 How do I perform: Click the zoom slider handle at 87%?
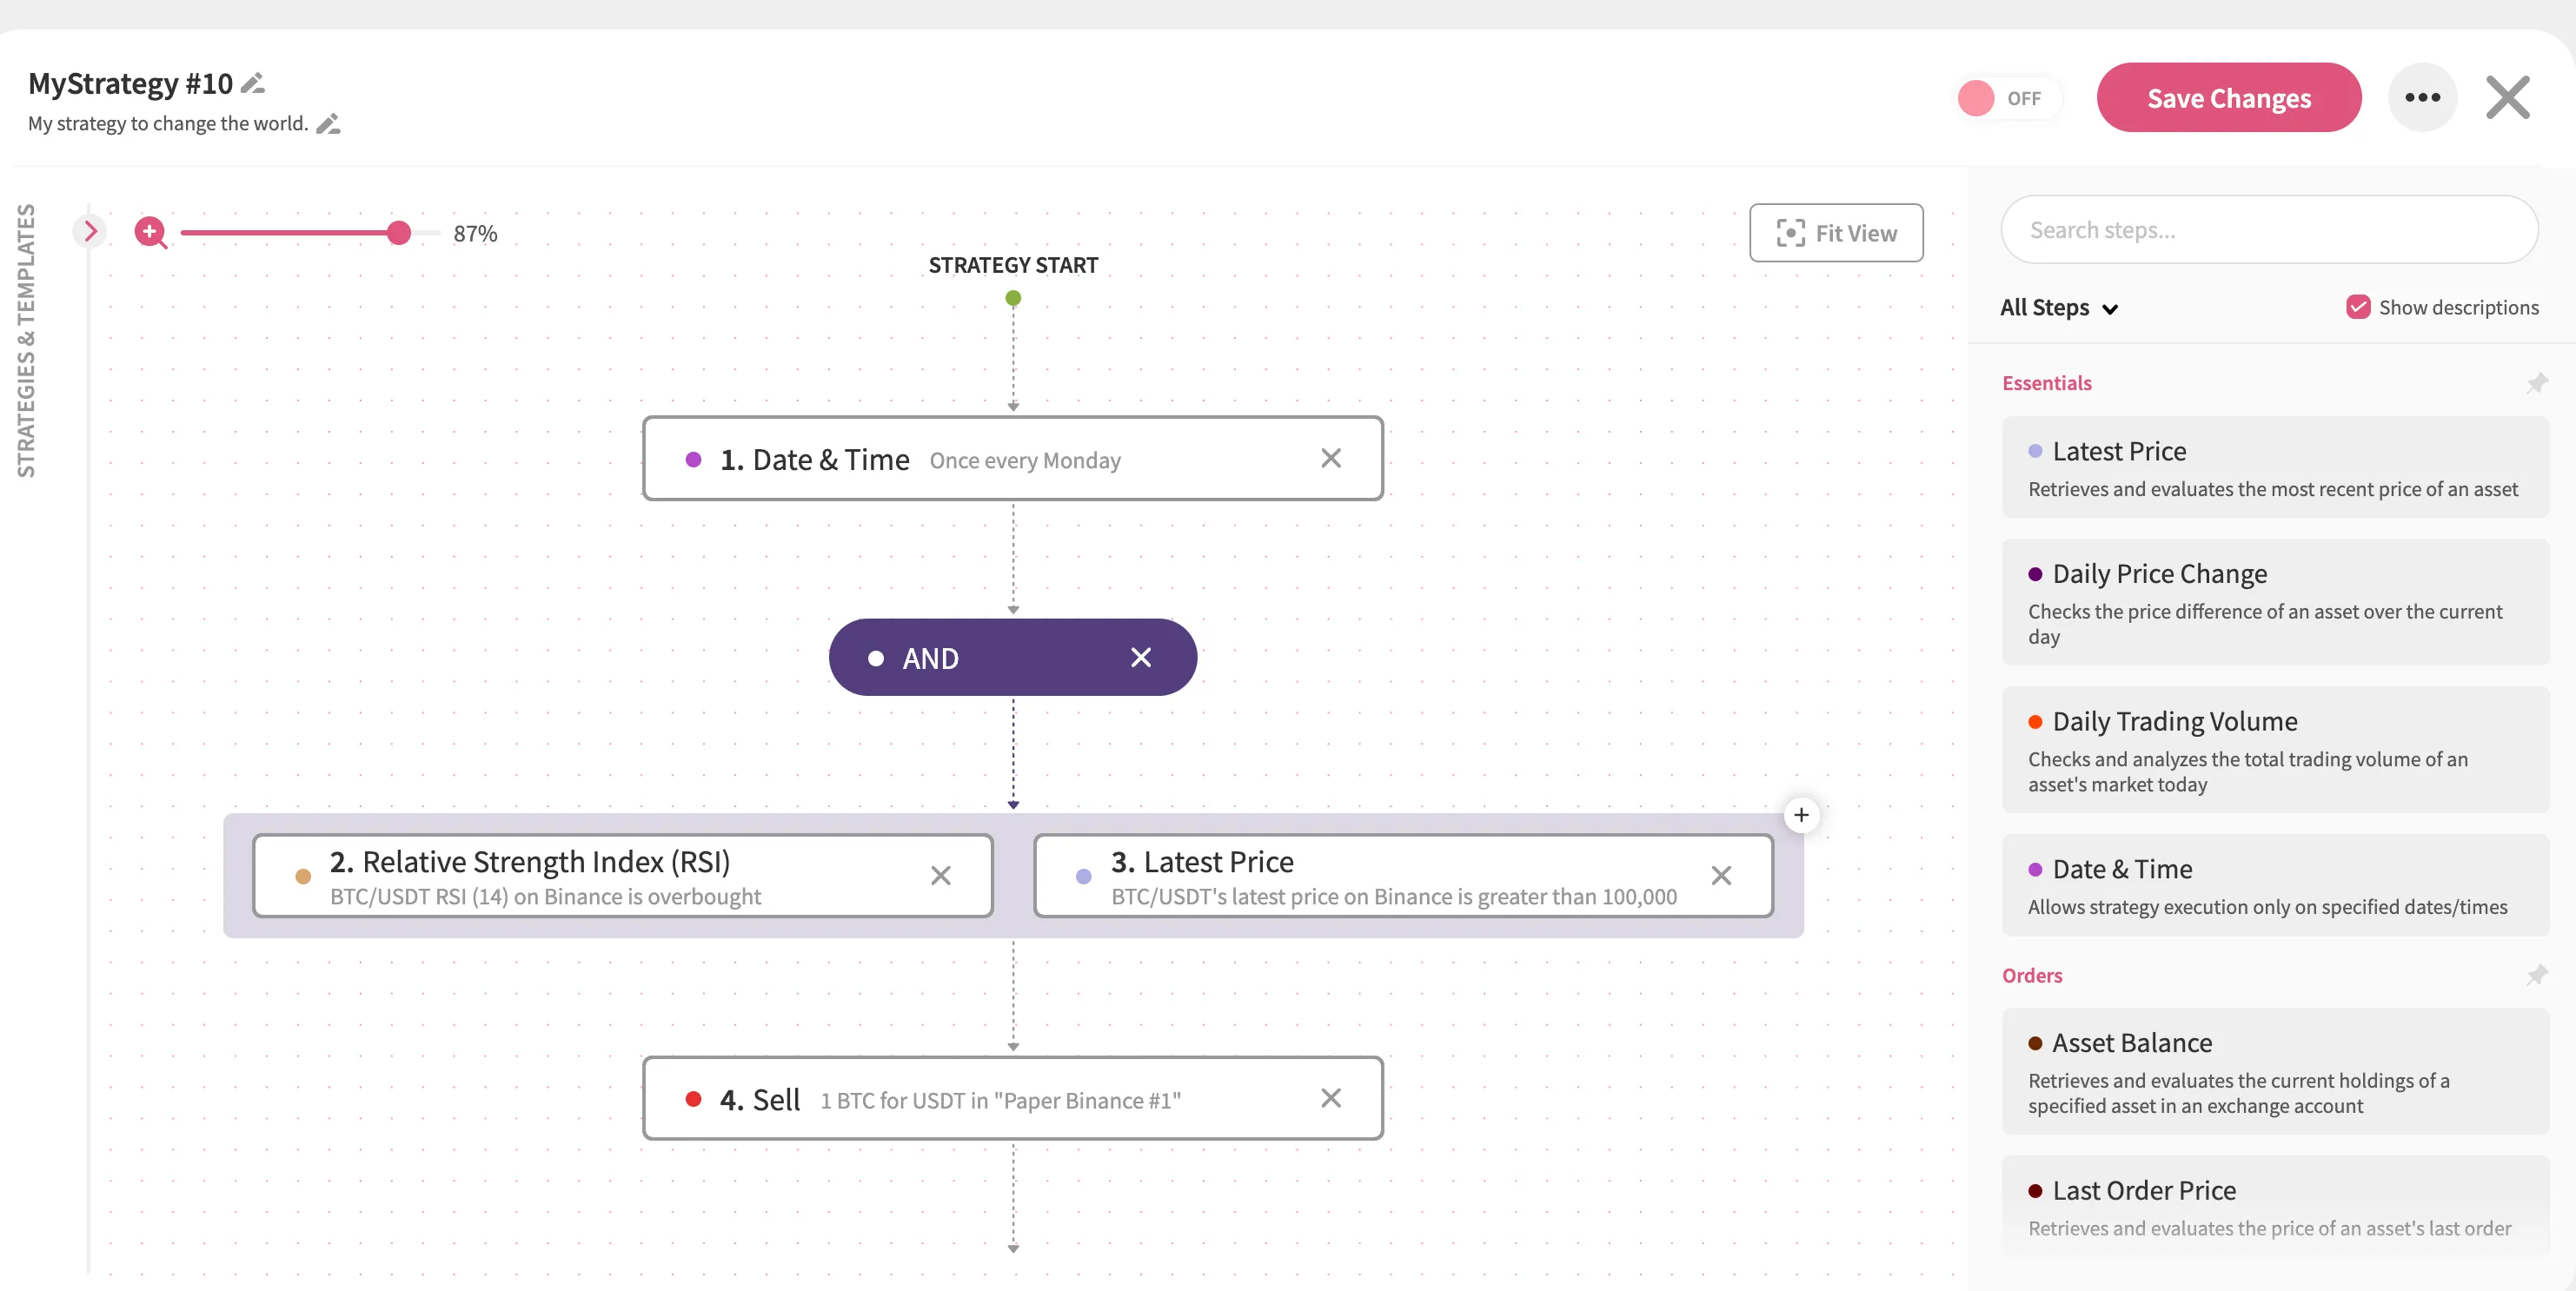tap(399, 233)
